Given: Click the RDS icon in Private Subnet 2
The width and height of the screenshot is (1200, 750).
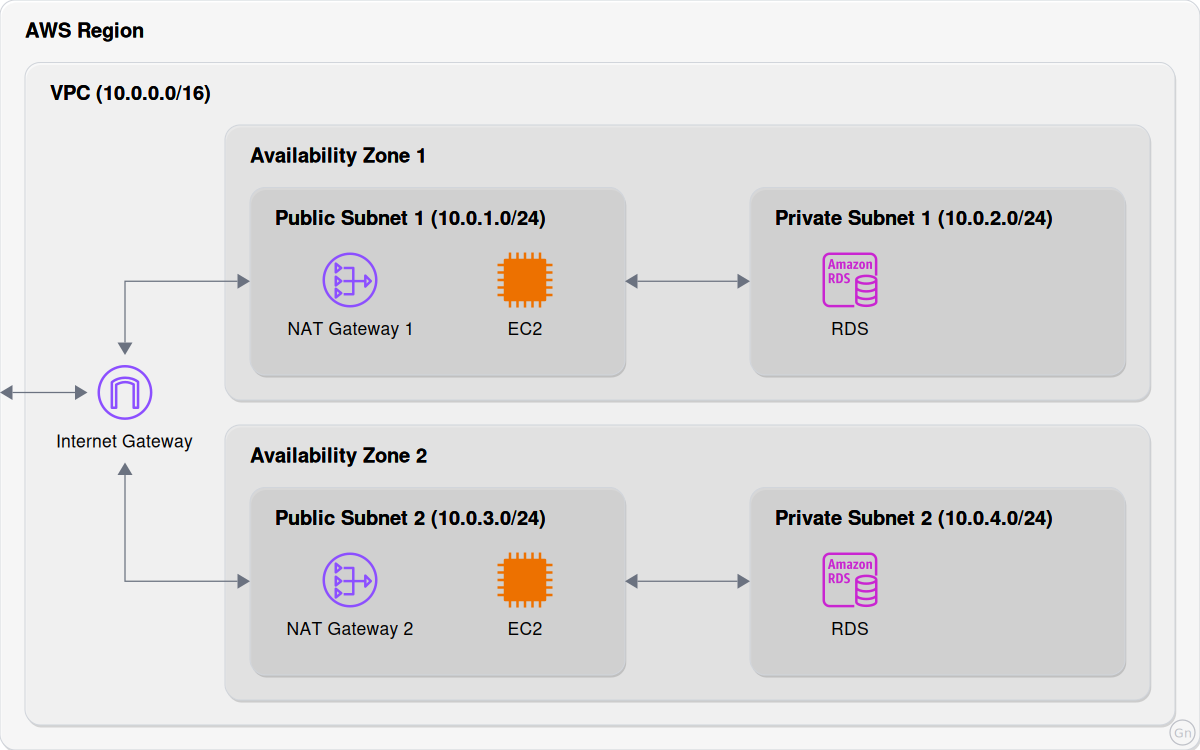Looking at the screenshot, I should [850, 580].
